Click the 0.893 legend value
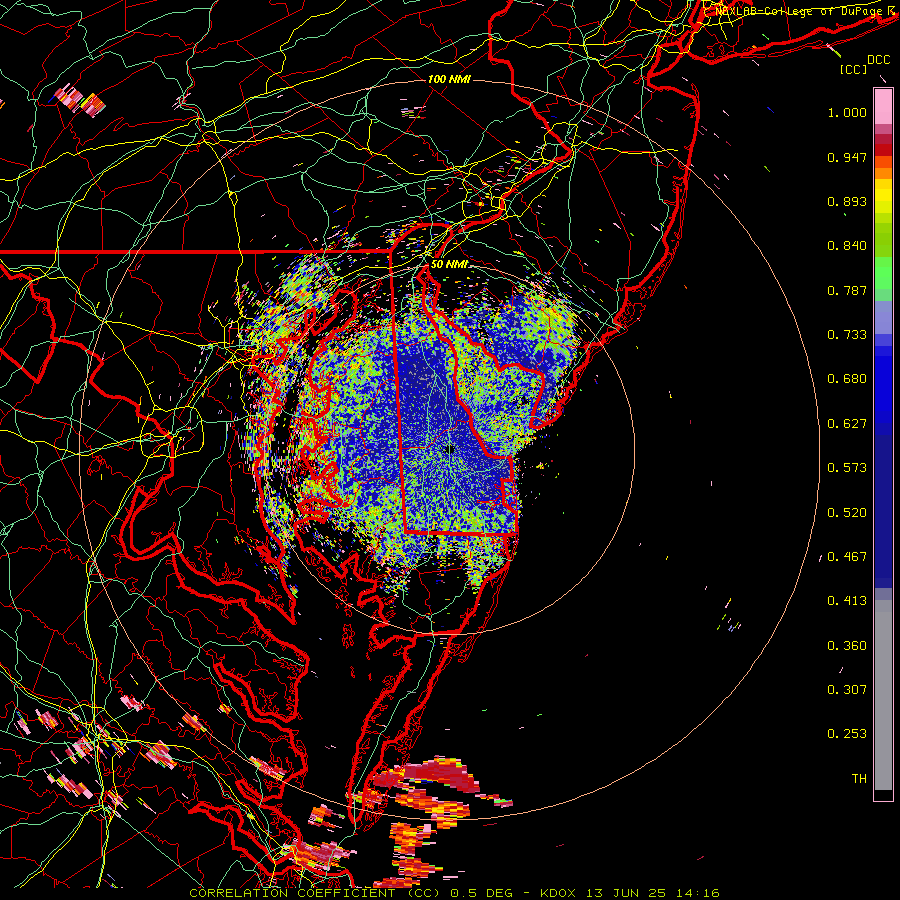The height and width of the screenshot is (900, 900). [847, 201]
